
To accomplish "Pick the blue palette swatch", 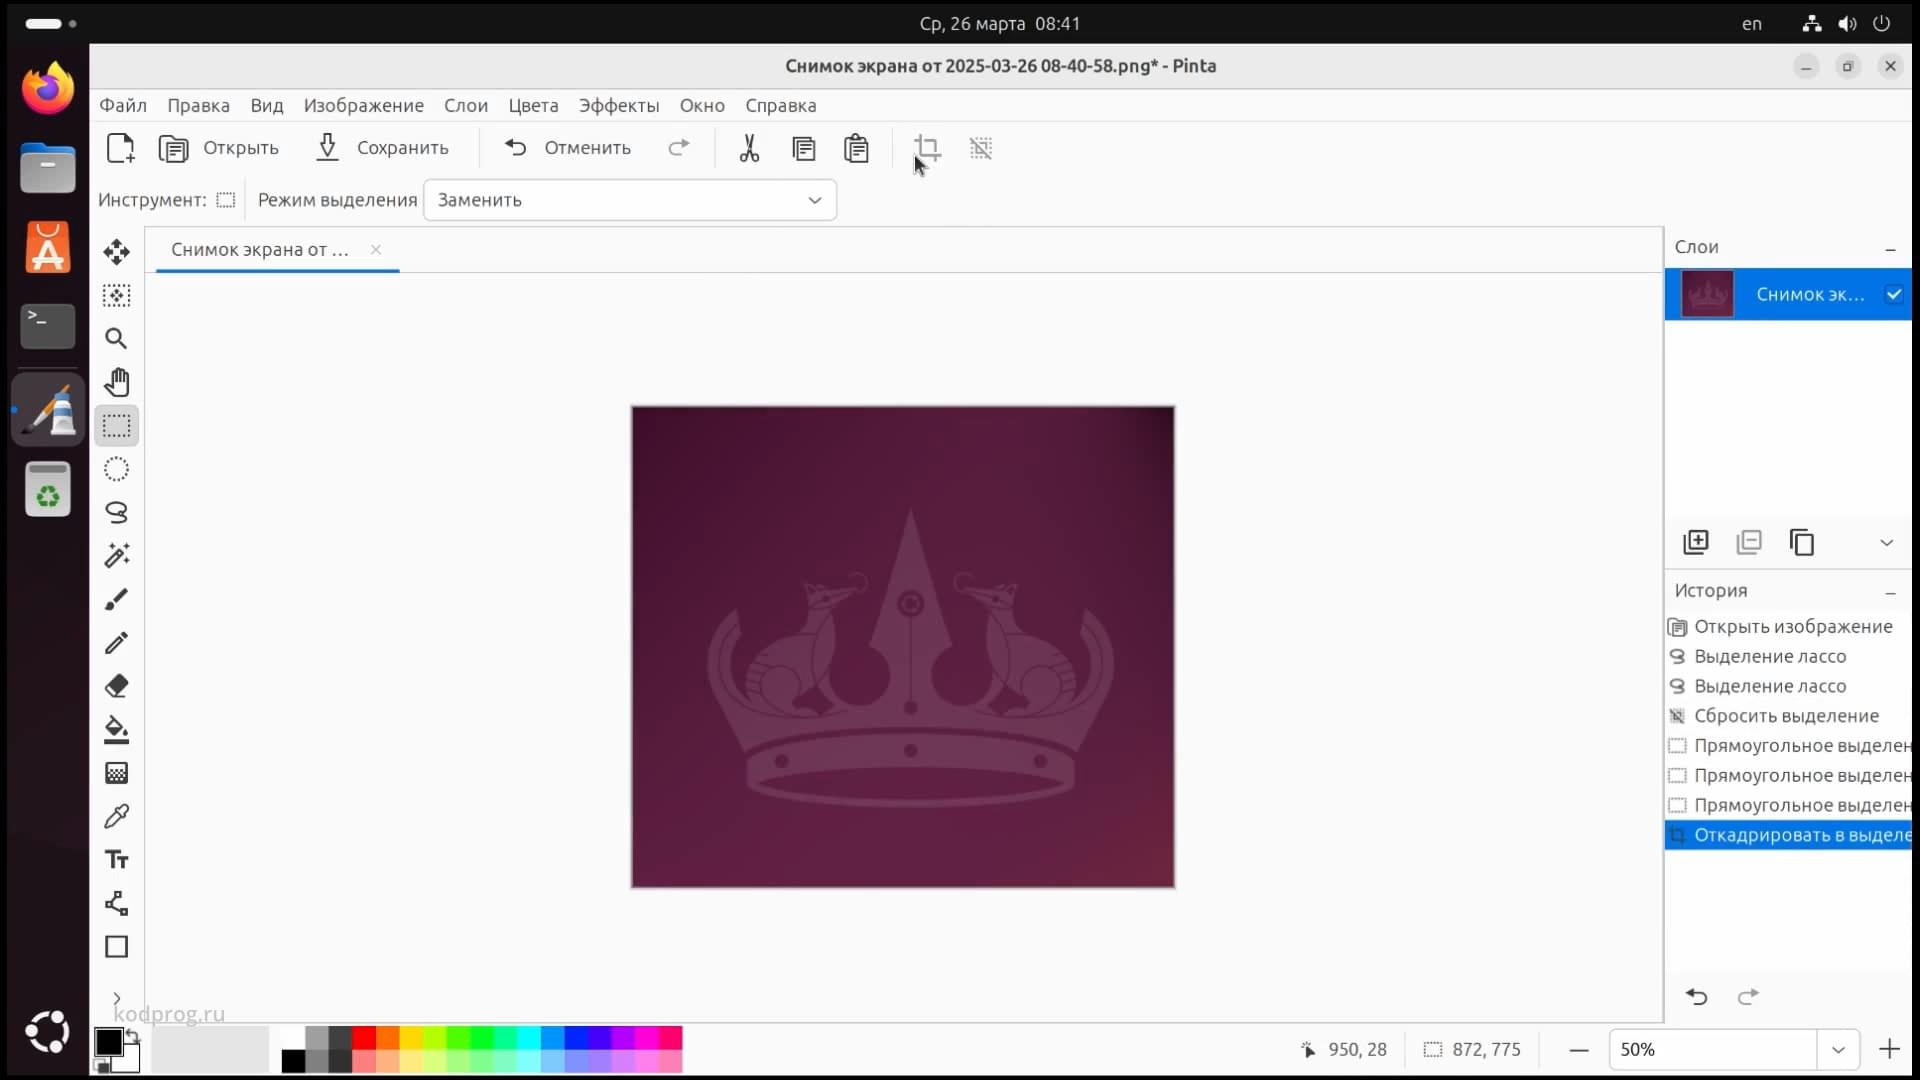I will (x=576, y=1038).
